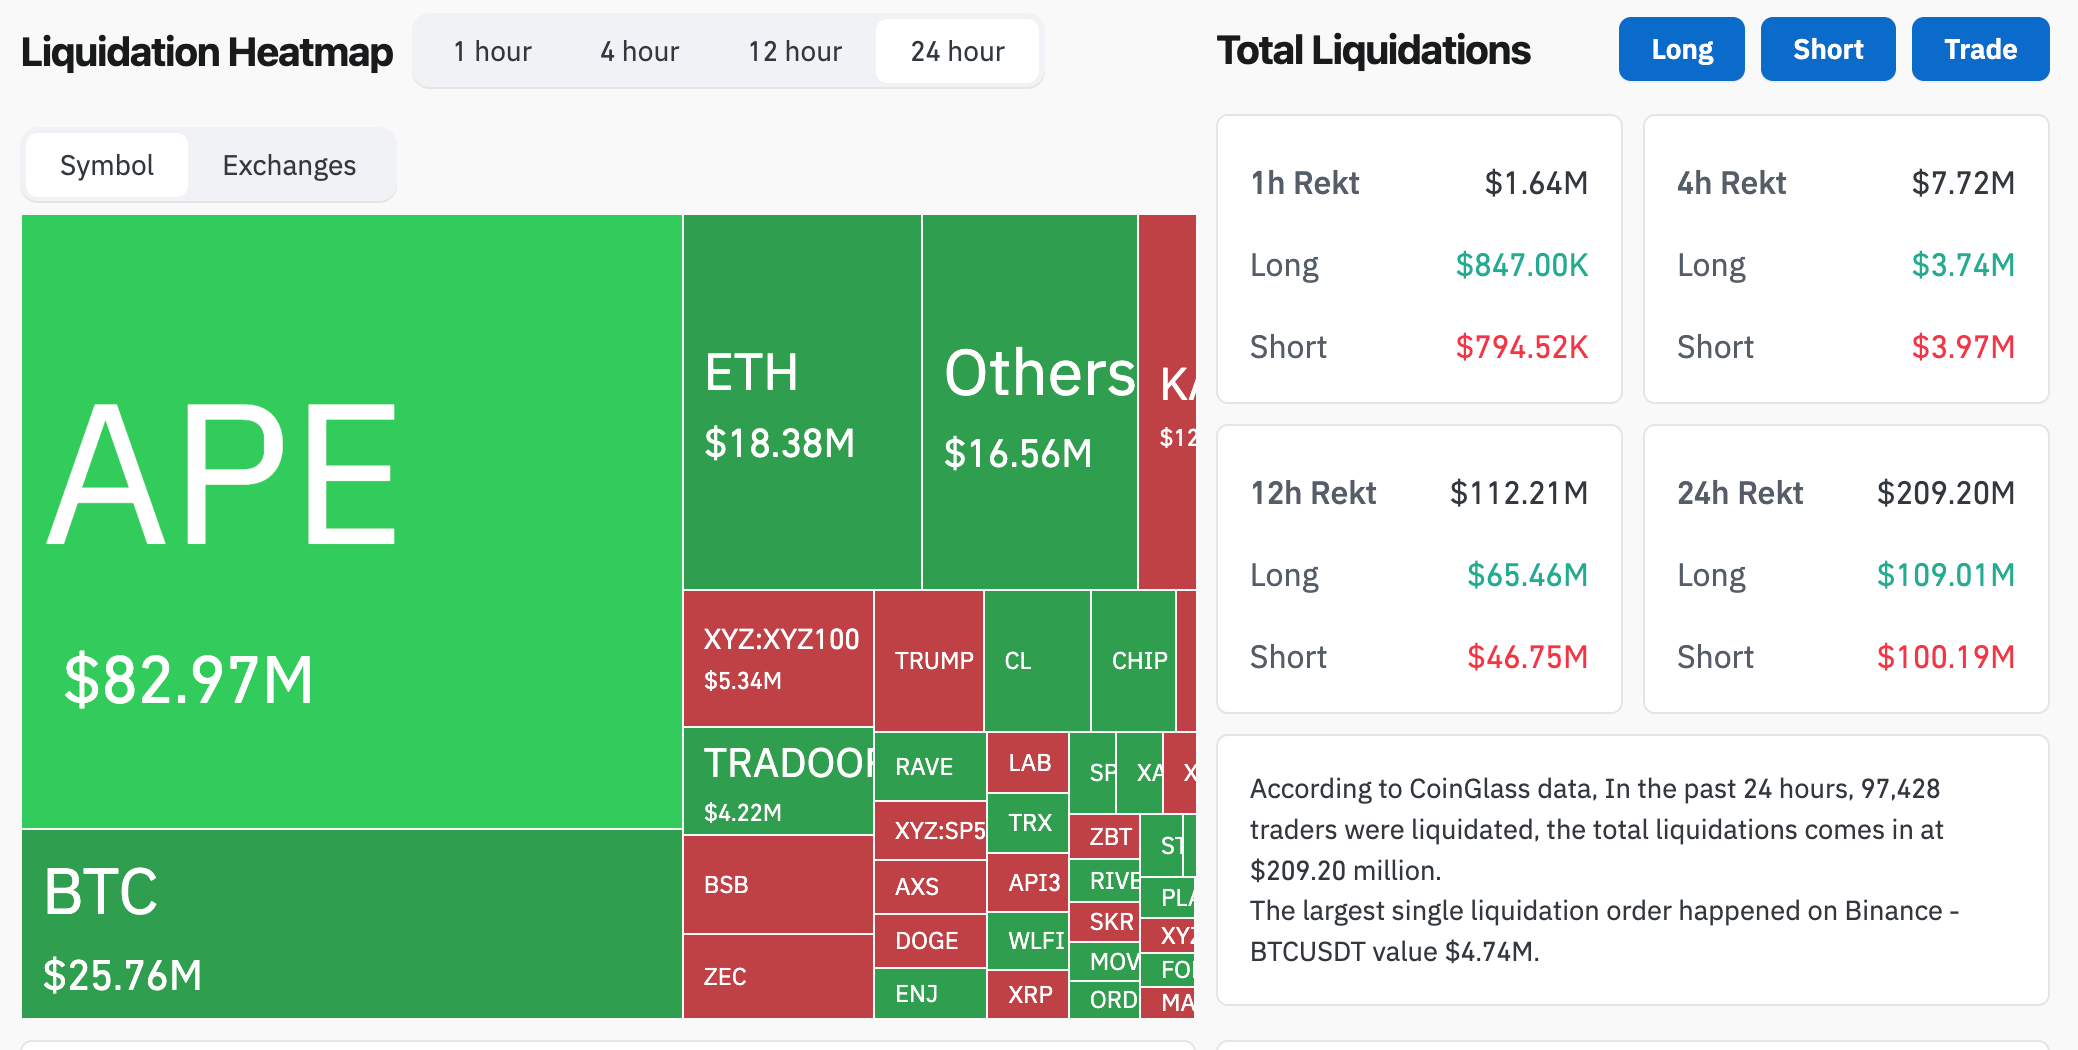The height and width of the screenshot is (1050, 2078).
Task: Click the XYZ:XYZ100 red heatmap tile
Action: tap(778, 658)
